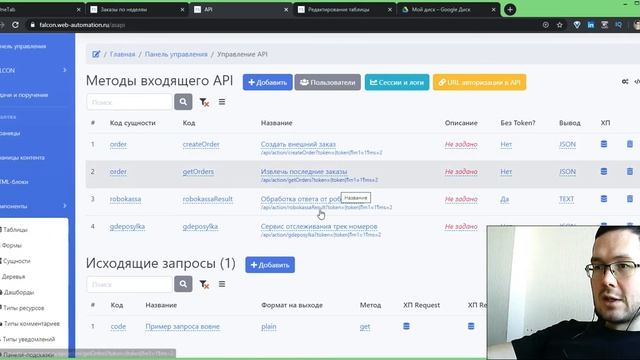Viewport: 640px width, 360px height.
Task: Open list menu icon above the outgoing requests table
Action: tap(222, 284)
